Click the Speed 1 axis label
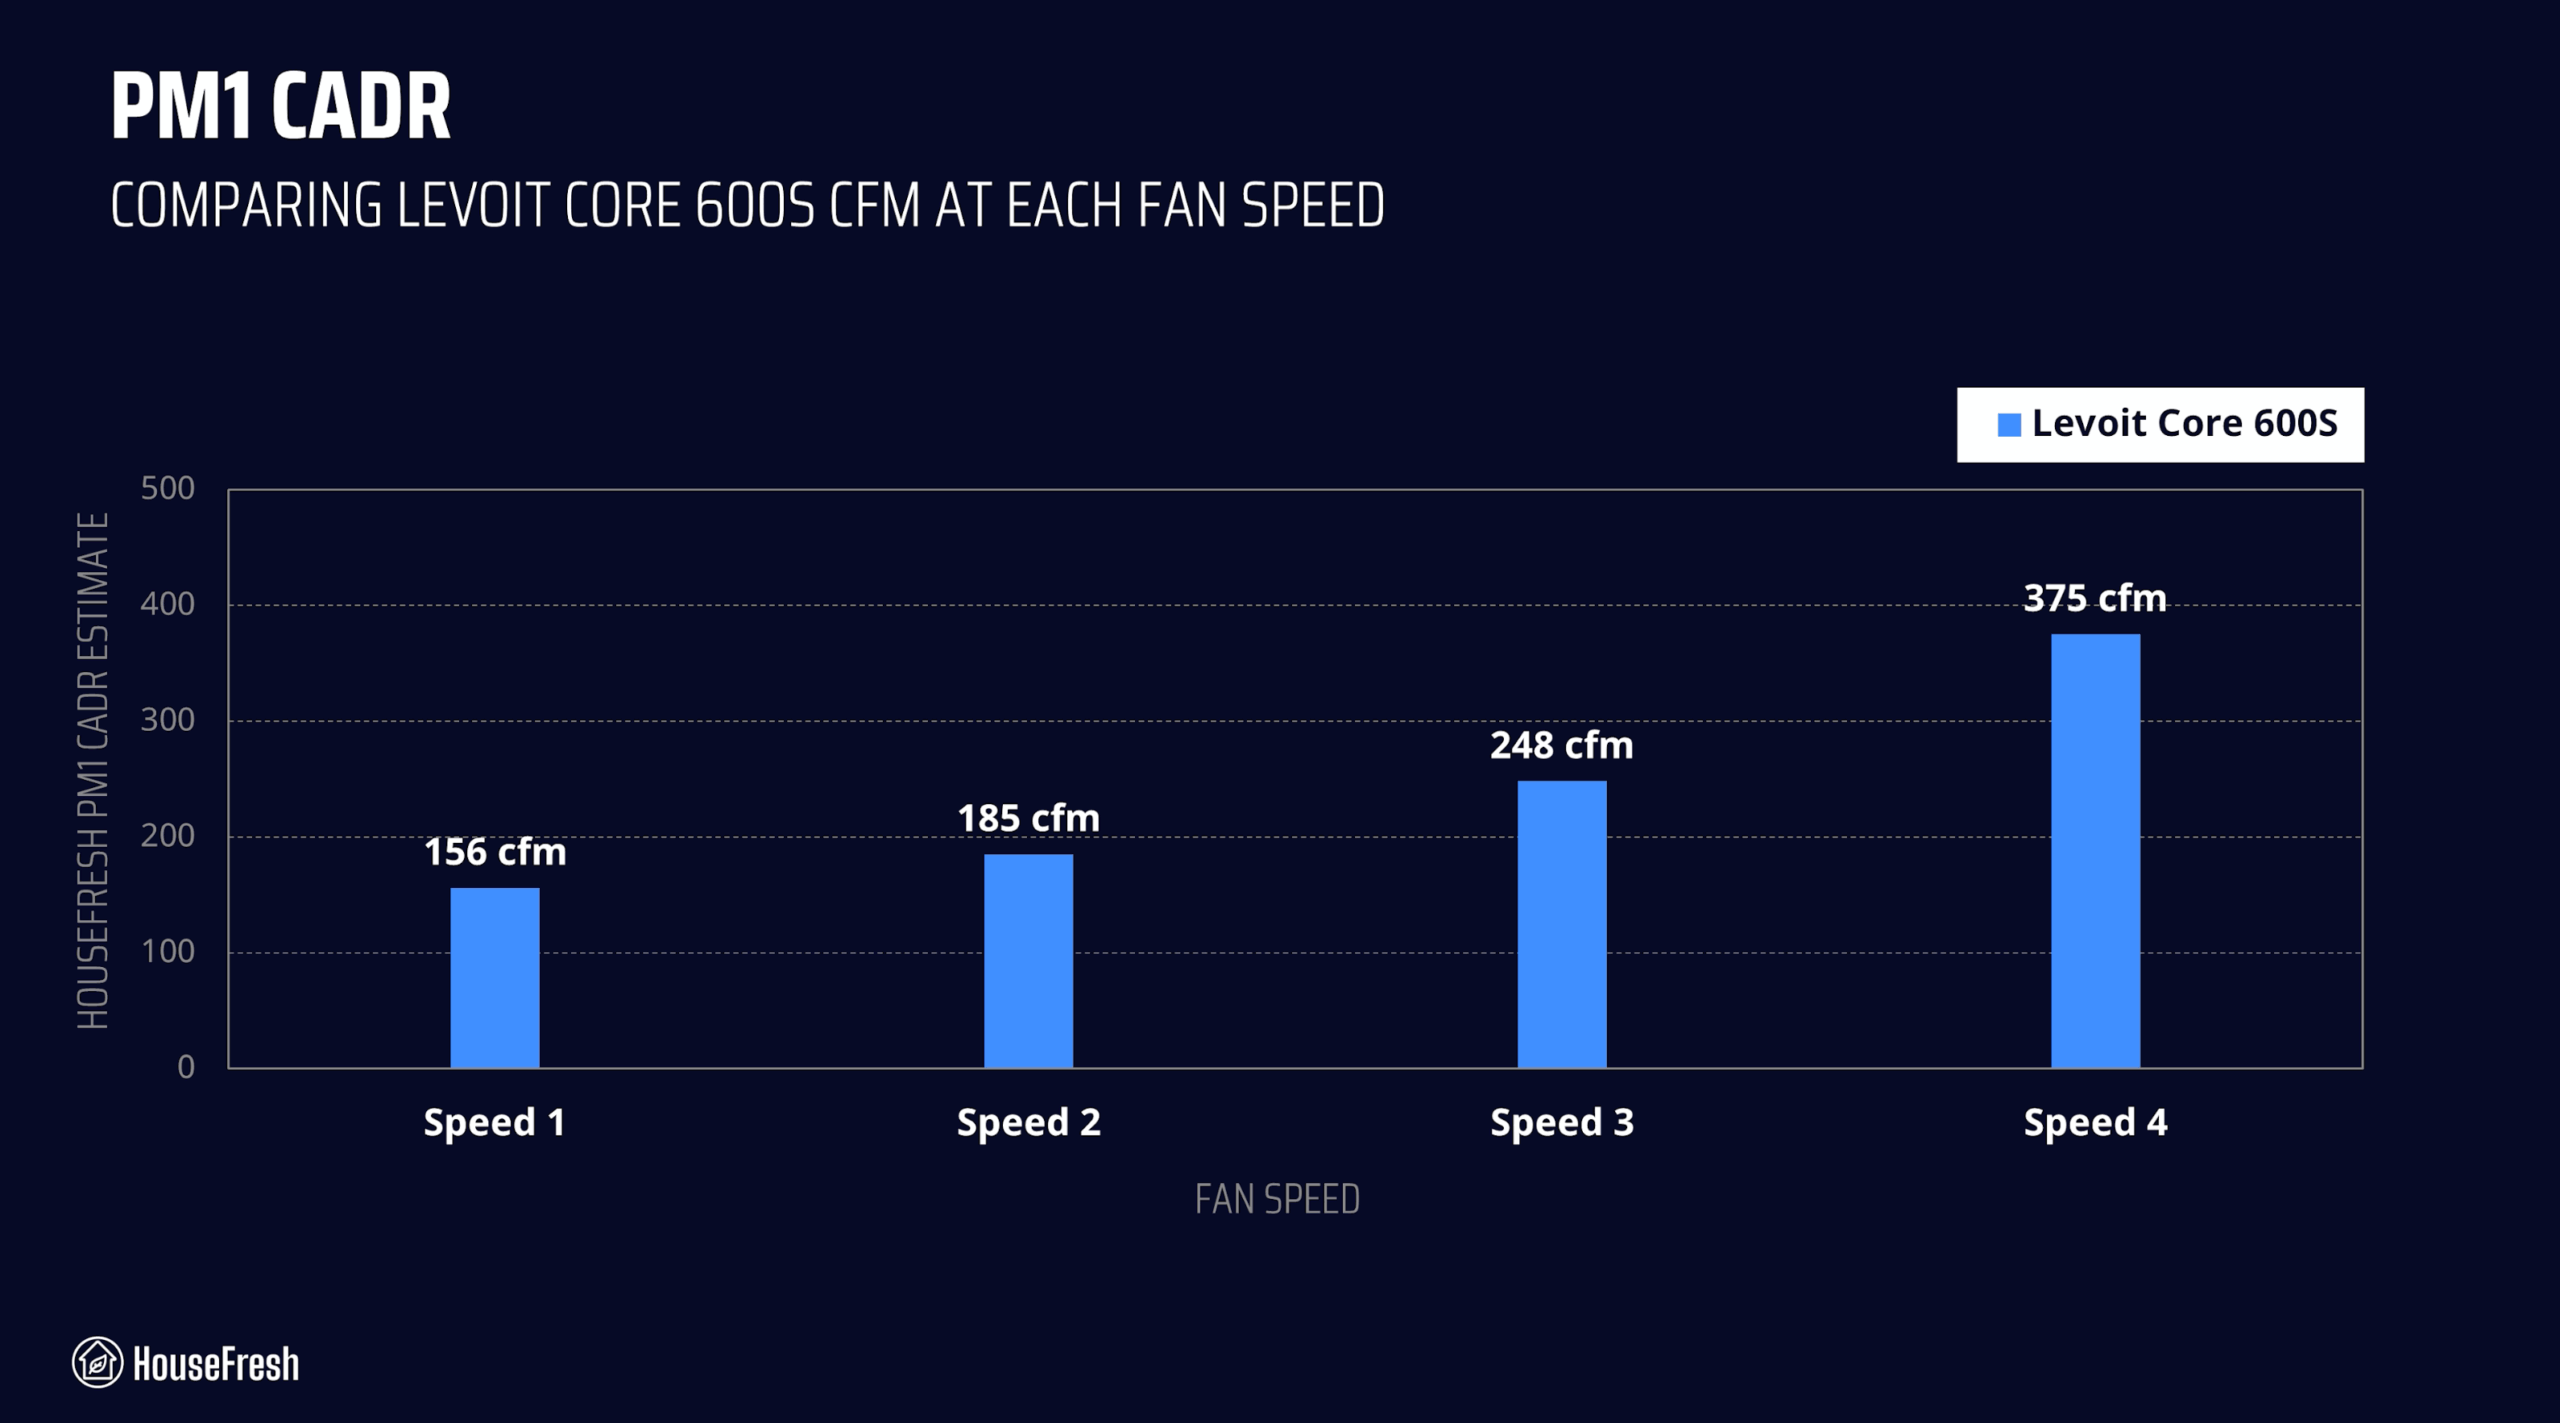 click(x=494, y=1122)
